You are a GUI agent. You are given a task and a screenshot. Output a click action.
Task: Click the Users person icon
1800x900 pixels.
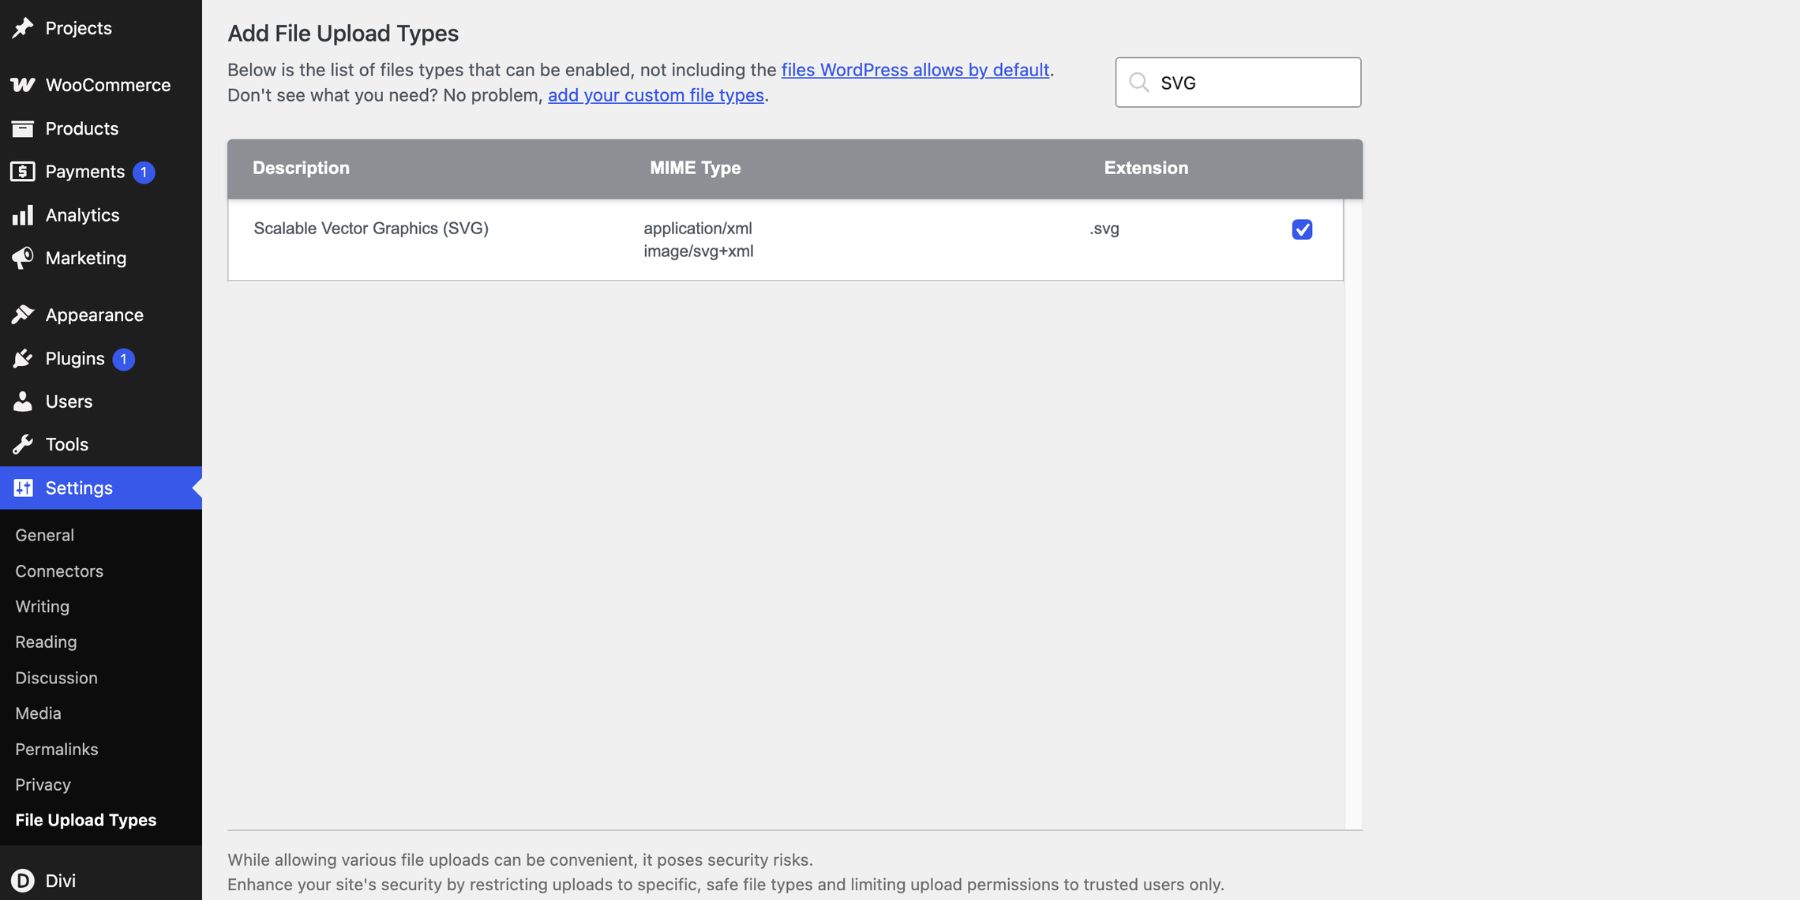pyautogui.click(x=22, y=401)
